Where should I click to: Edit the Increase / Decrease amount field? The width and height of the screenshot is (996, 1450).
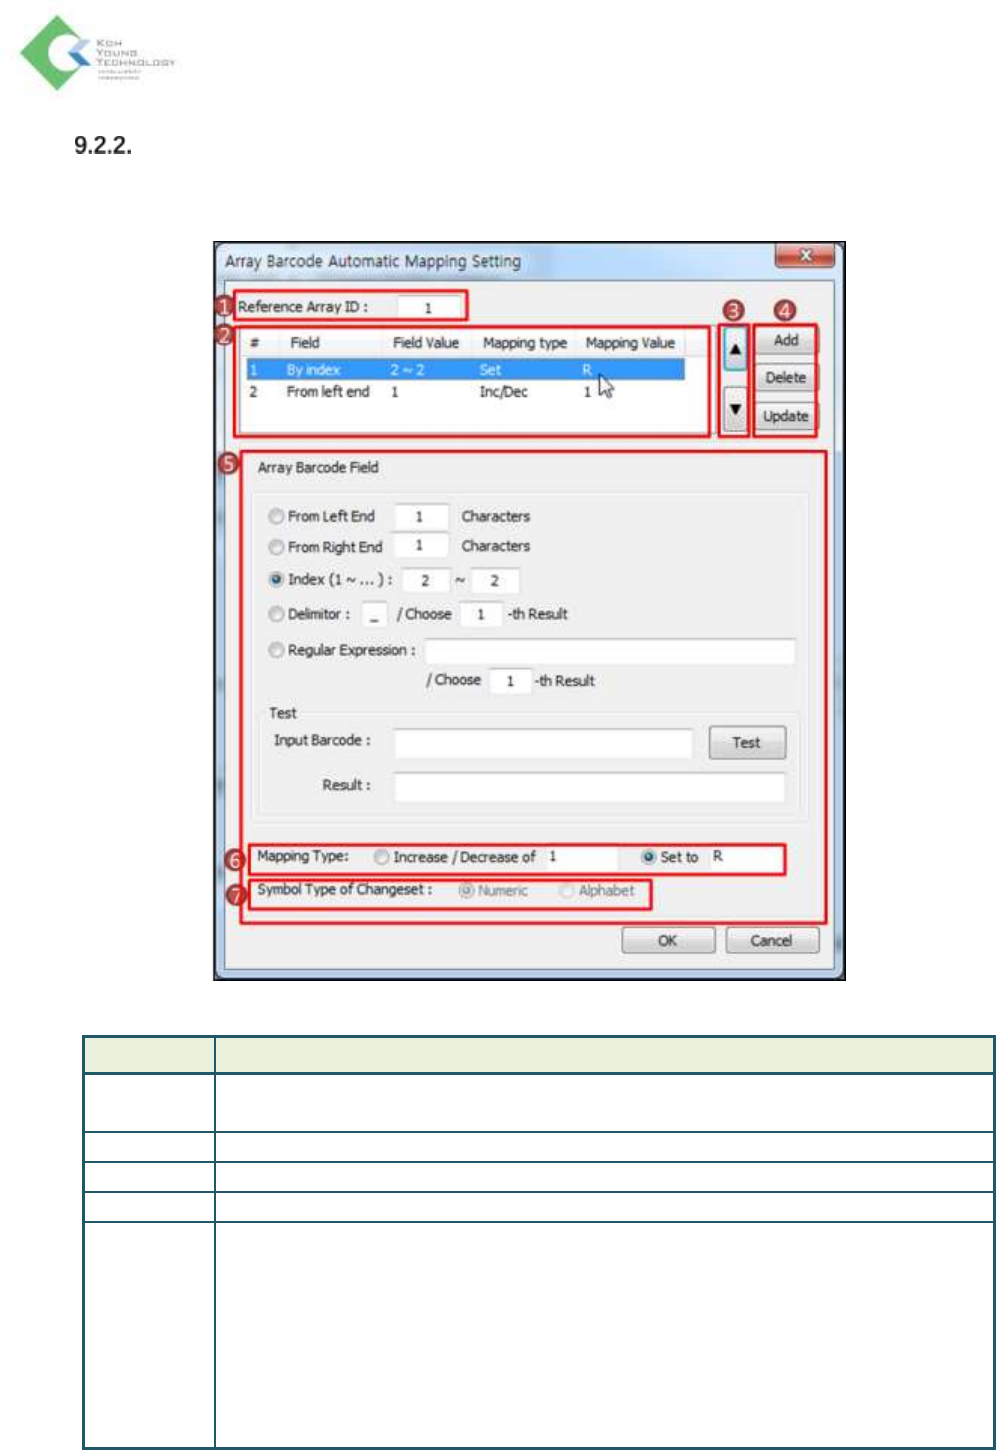[581, 857]
